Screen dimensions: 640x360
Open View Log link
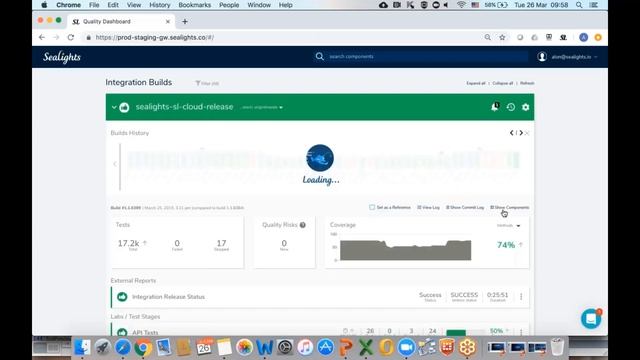[x=428, y=207]
